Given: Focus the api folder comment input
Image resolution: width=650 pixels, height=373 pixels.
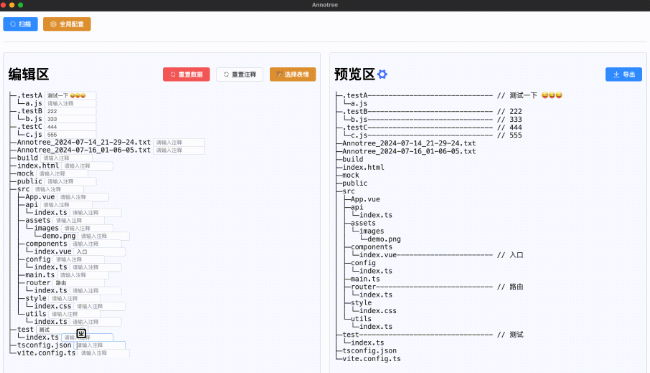Looking at the screenshot, I should click(66, 205).
